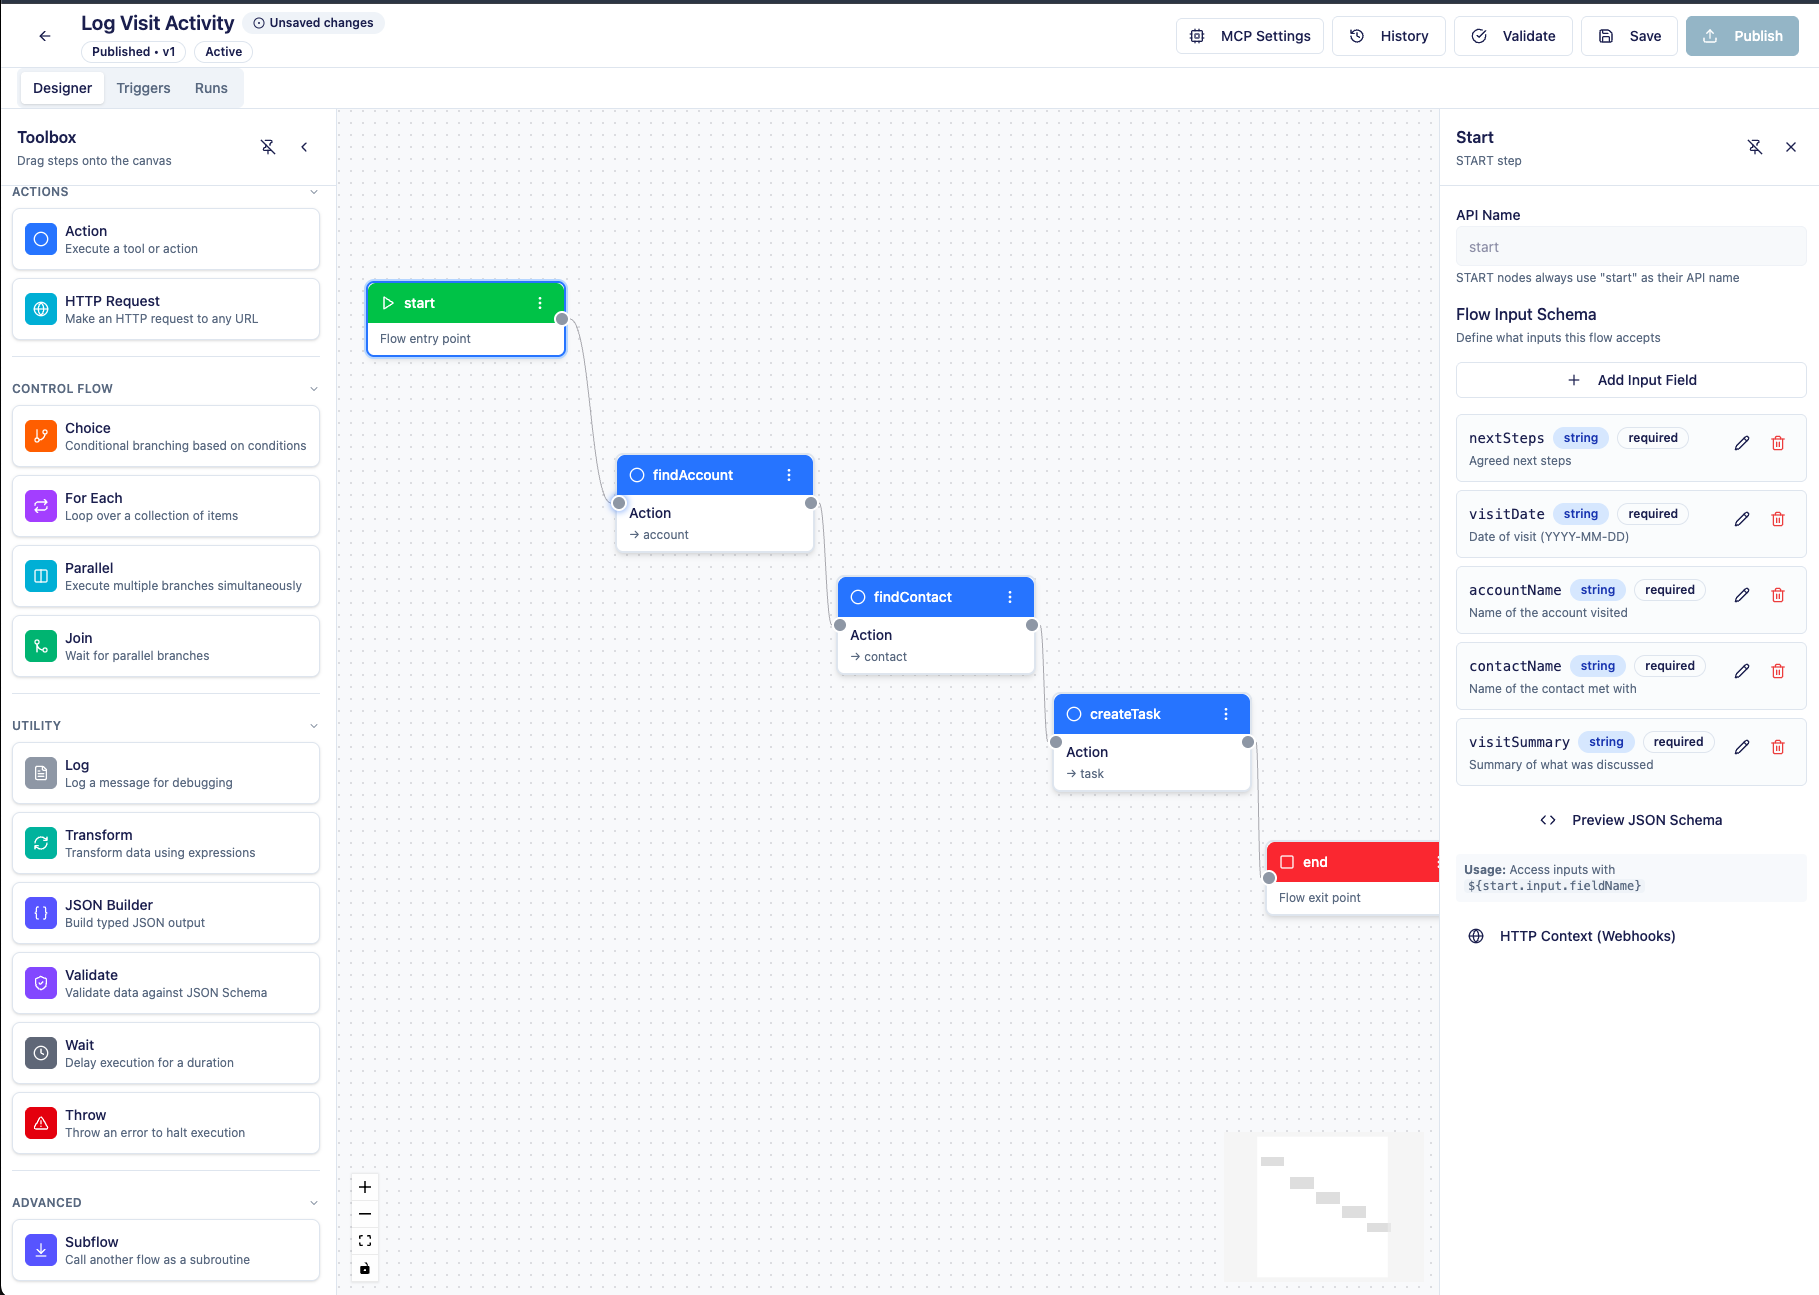Click the Wait clock icon
Image resolution: width=1819 pixels, height=1295 pixels.
[x=41, y=1053]
